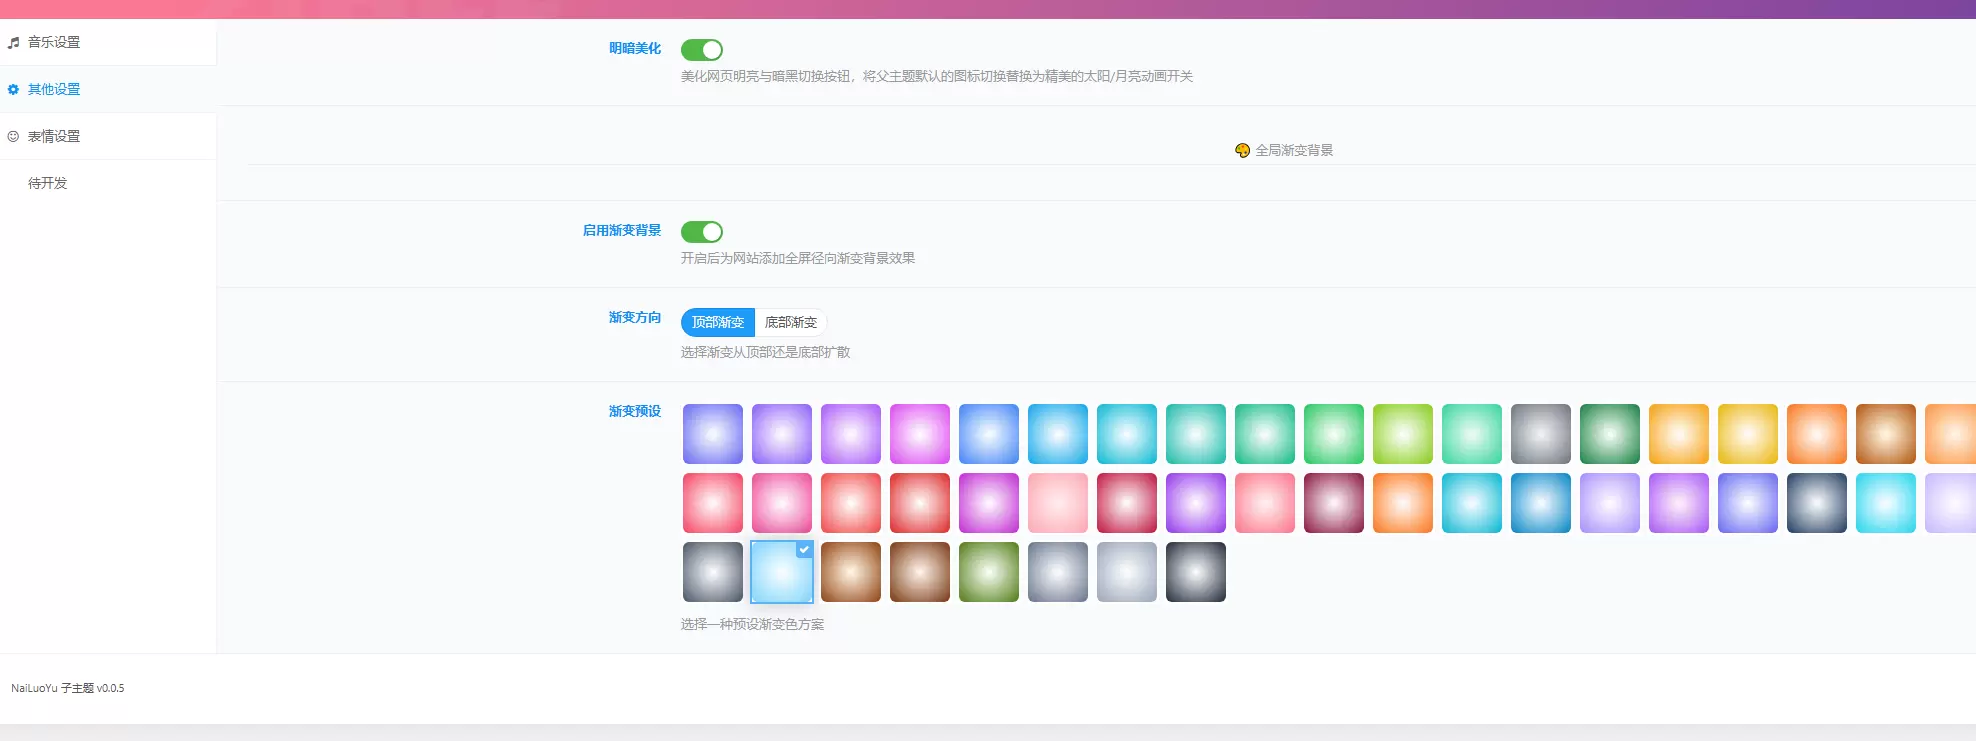Click the checkmark on the selected light blue preset

pos(804,550)
